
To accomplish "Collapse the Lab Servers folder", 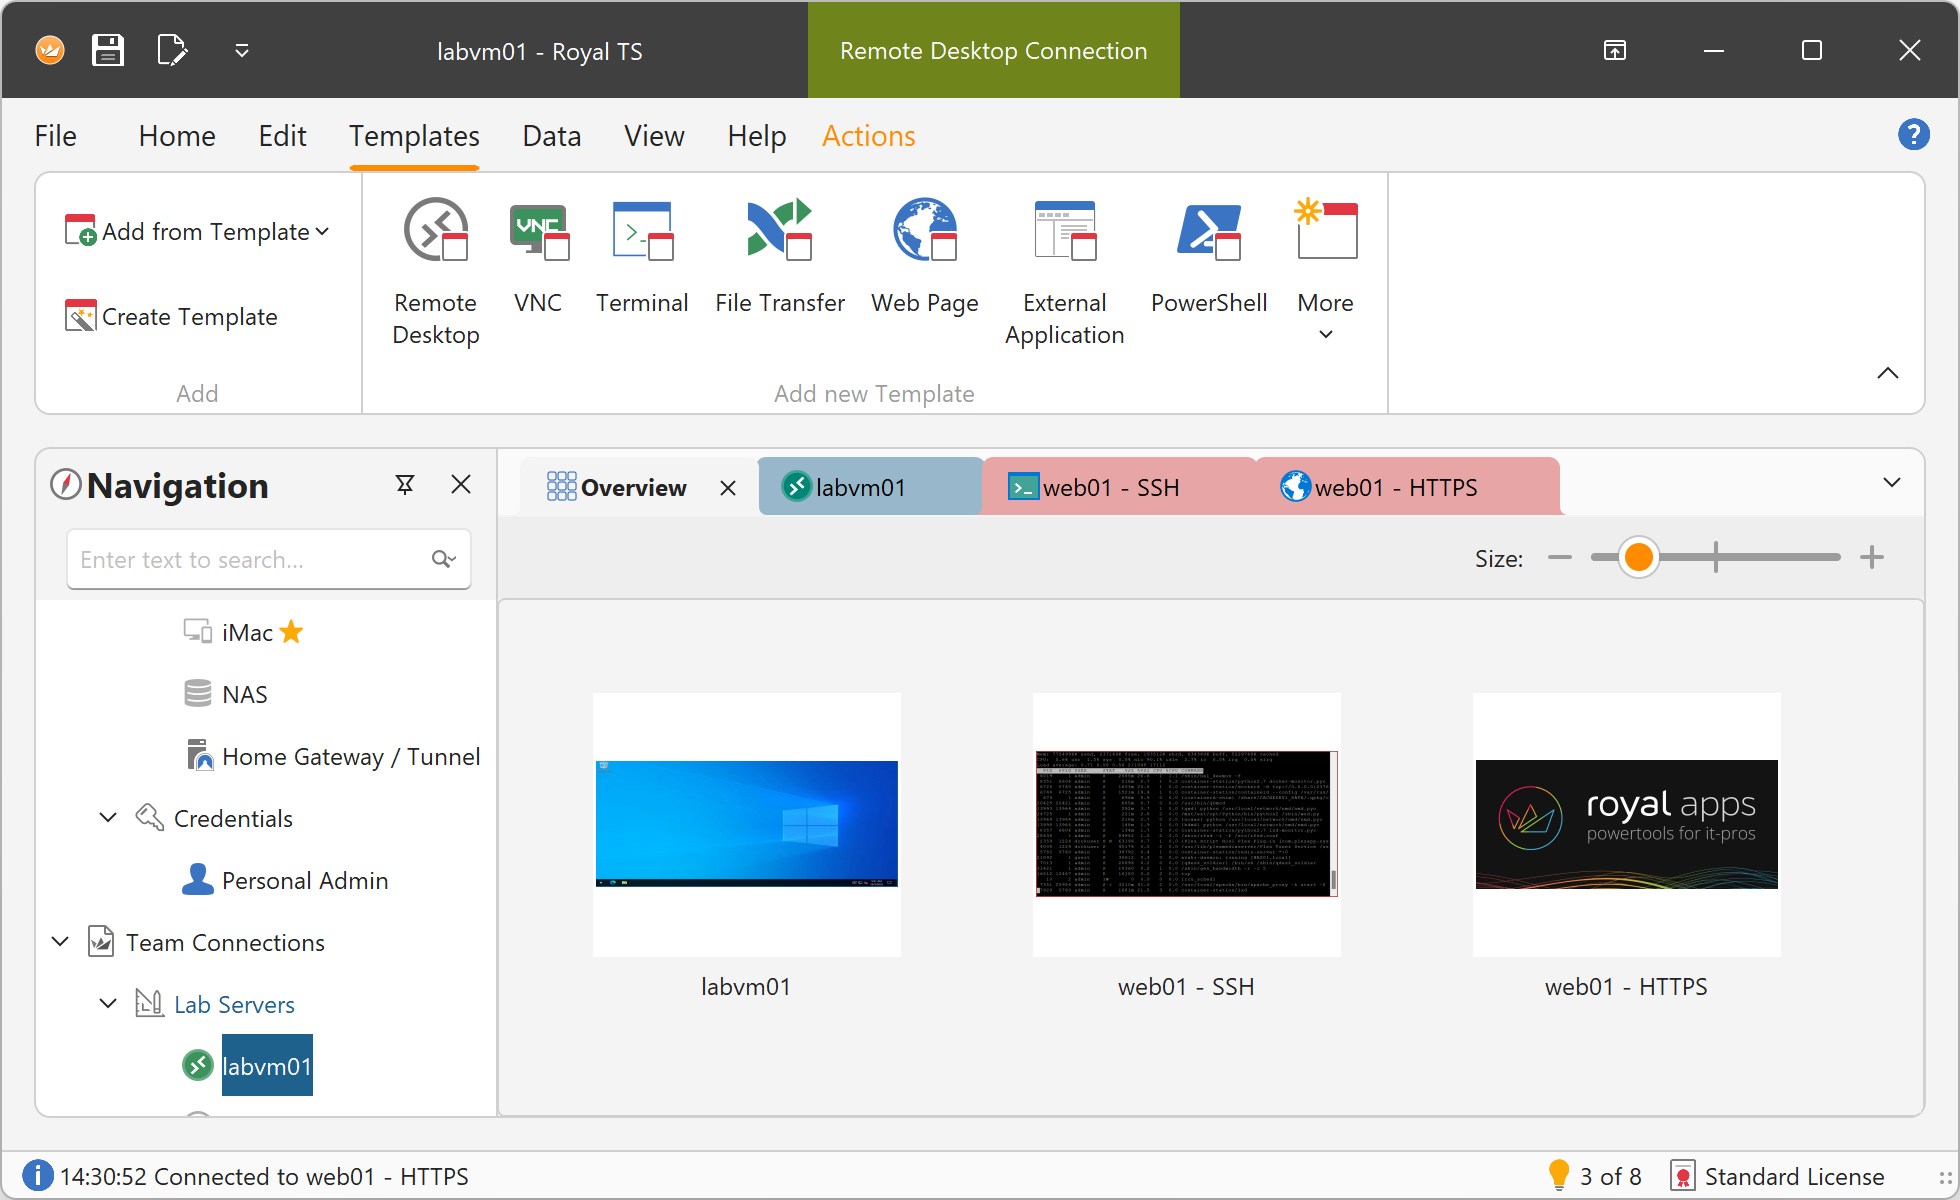I will [x=108, y=1004].
